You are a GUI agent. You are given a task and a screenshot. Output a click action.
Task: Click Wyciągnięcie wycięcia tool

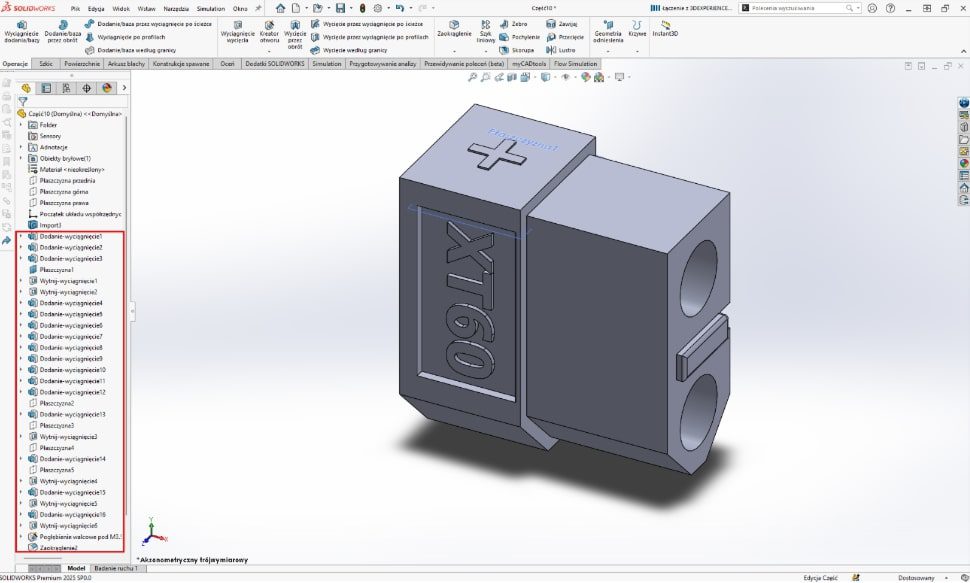tap(237, 32)
